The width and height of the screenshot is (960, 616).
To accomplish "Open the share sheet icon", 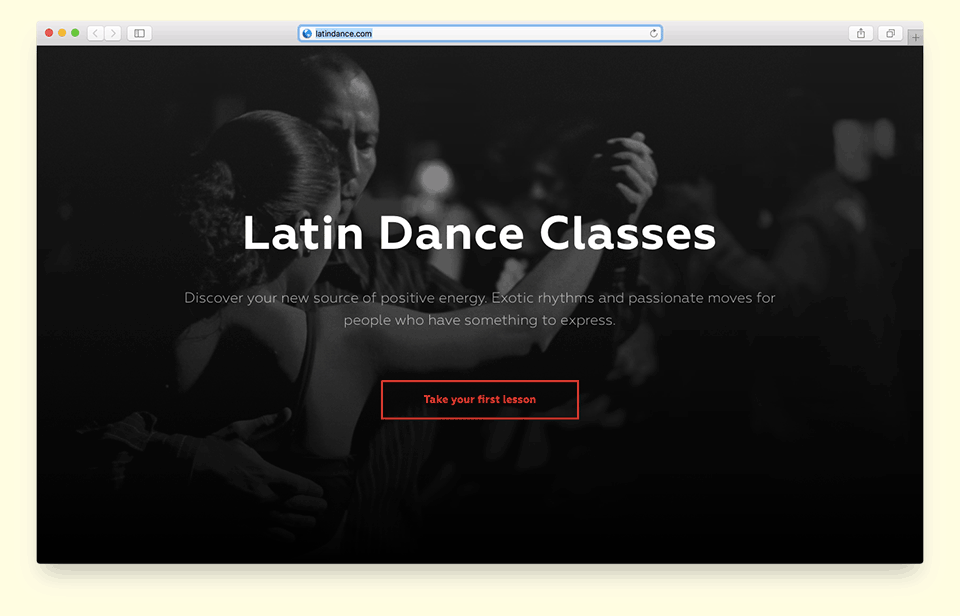I will (x=860, y=32).
